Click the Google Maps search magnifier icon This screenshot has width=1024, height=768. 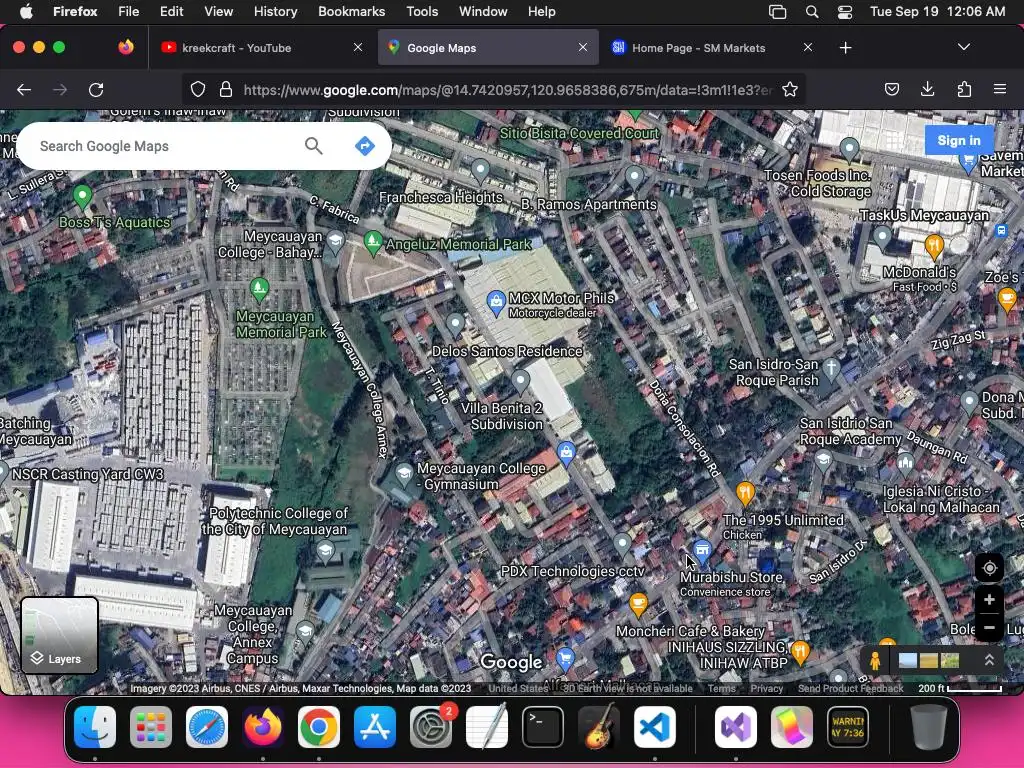313,146
